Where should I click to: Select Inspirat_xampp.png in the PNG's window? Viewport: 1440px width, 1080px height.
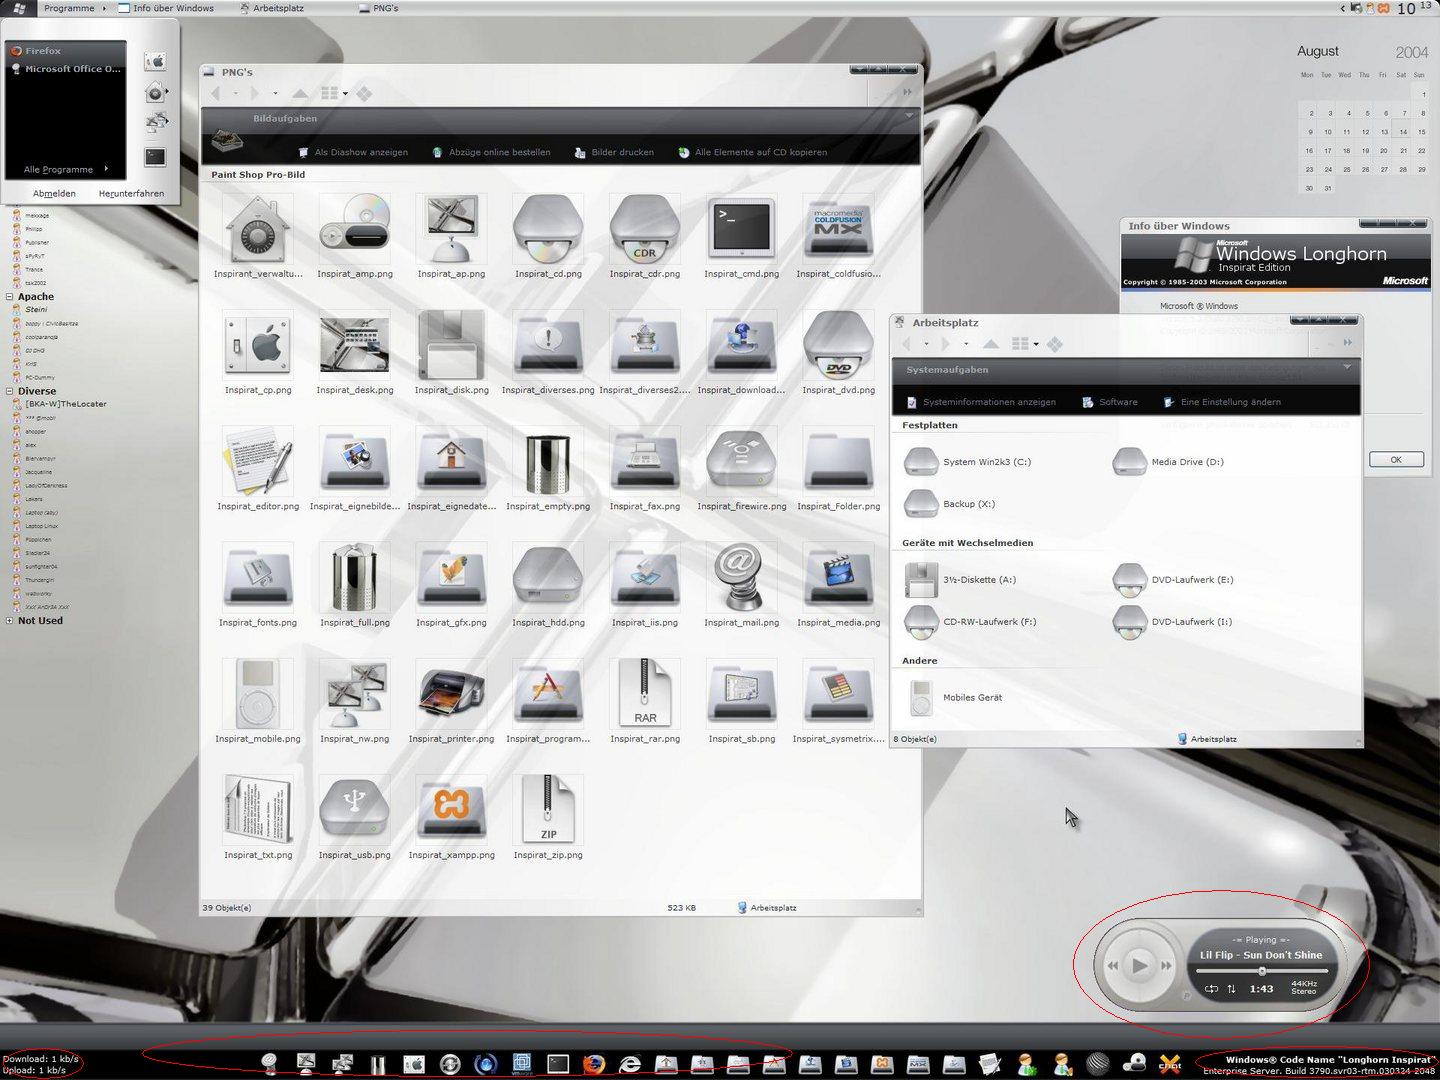pyautogui.click(x=451, y=819)
